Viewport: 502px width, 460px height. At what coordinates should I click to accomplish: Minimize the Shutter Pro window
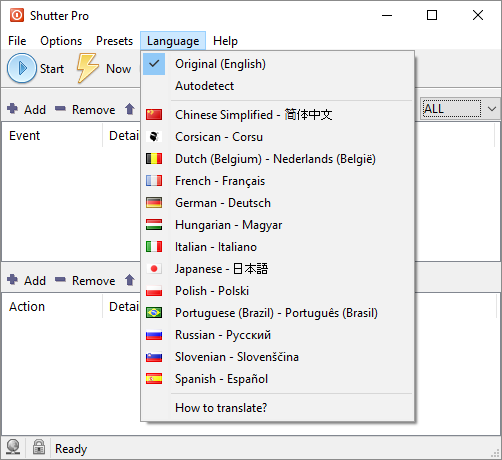[x=387, y=15]
